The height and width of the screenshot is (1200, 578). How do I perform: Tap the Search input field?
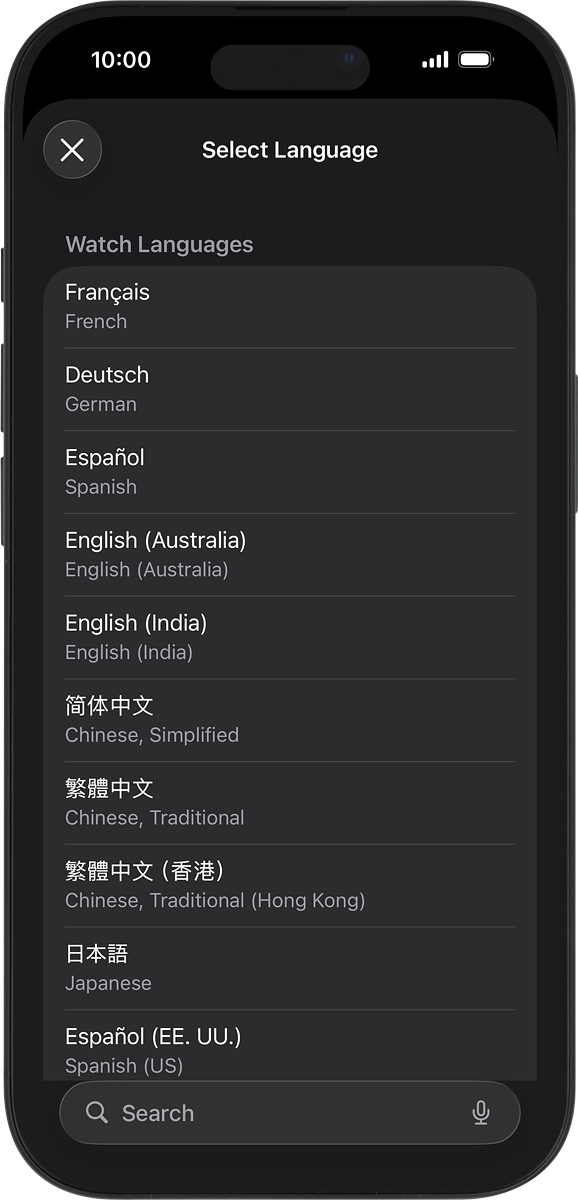click(x=250, y=1113)
